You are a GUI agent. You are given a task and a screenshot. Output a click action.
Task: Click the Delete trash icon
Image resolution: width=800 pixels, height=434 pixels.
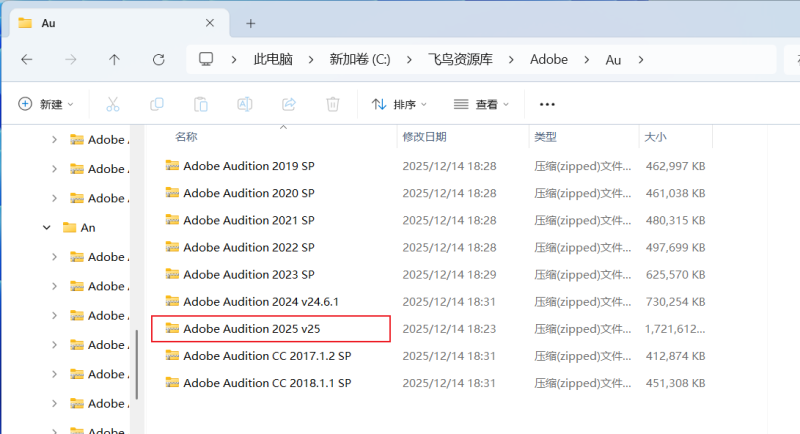point(333,105)
